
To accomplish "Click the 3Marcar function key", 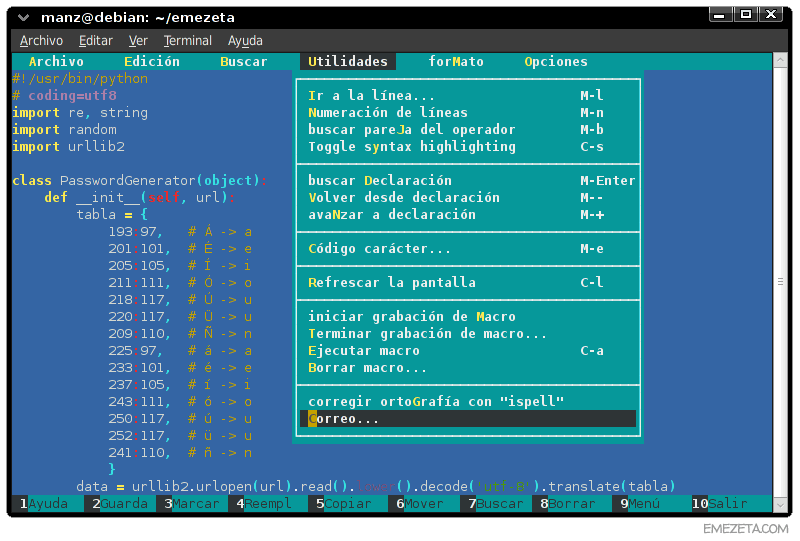I will [192, 504].
